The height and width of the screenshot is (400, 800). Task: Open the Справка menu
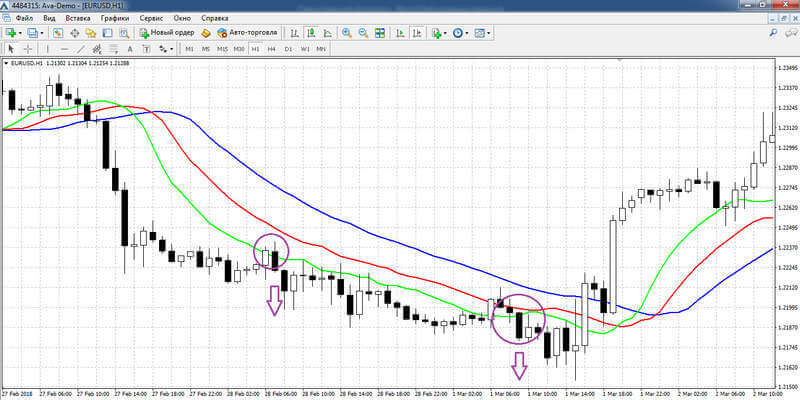(215, 18)
